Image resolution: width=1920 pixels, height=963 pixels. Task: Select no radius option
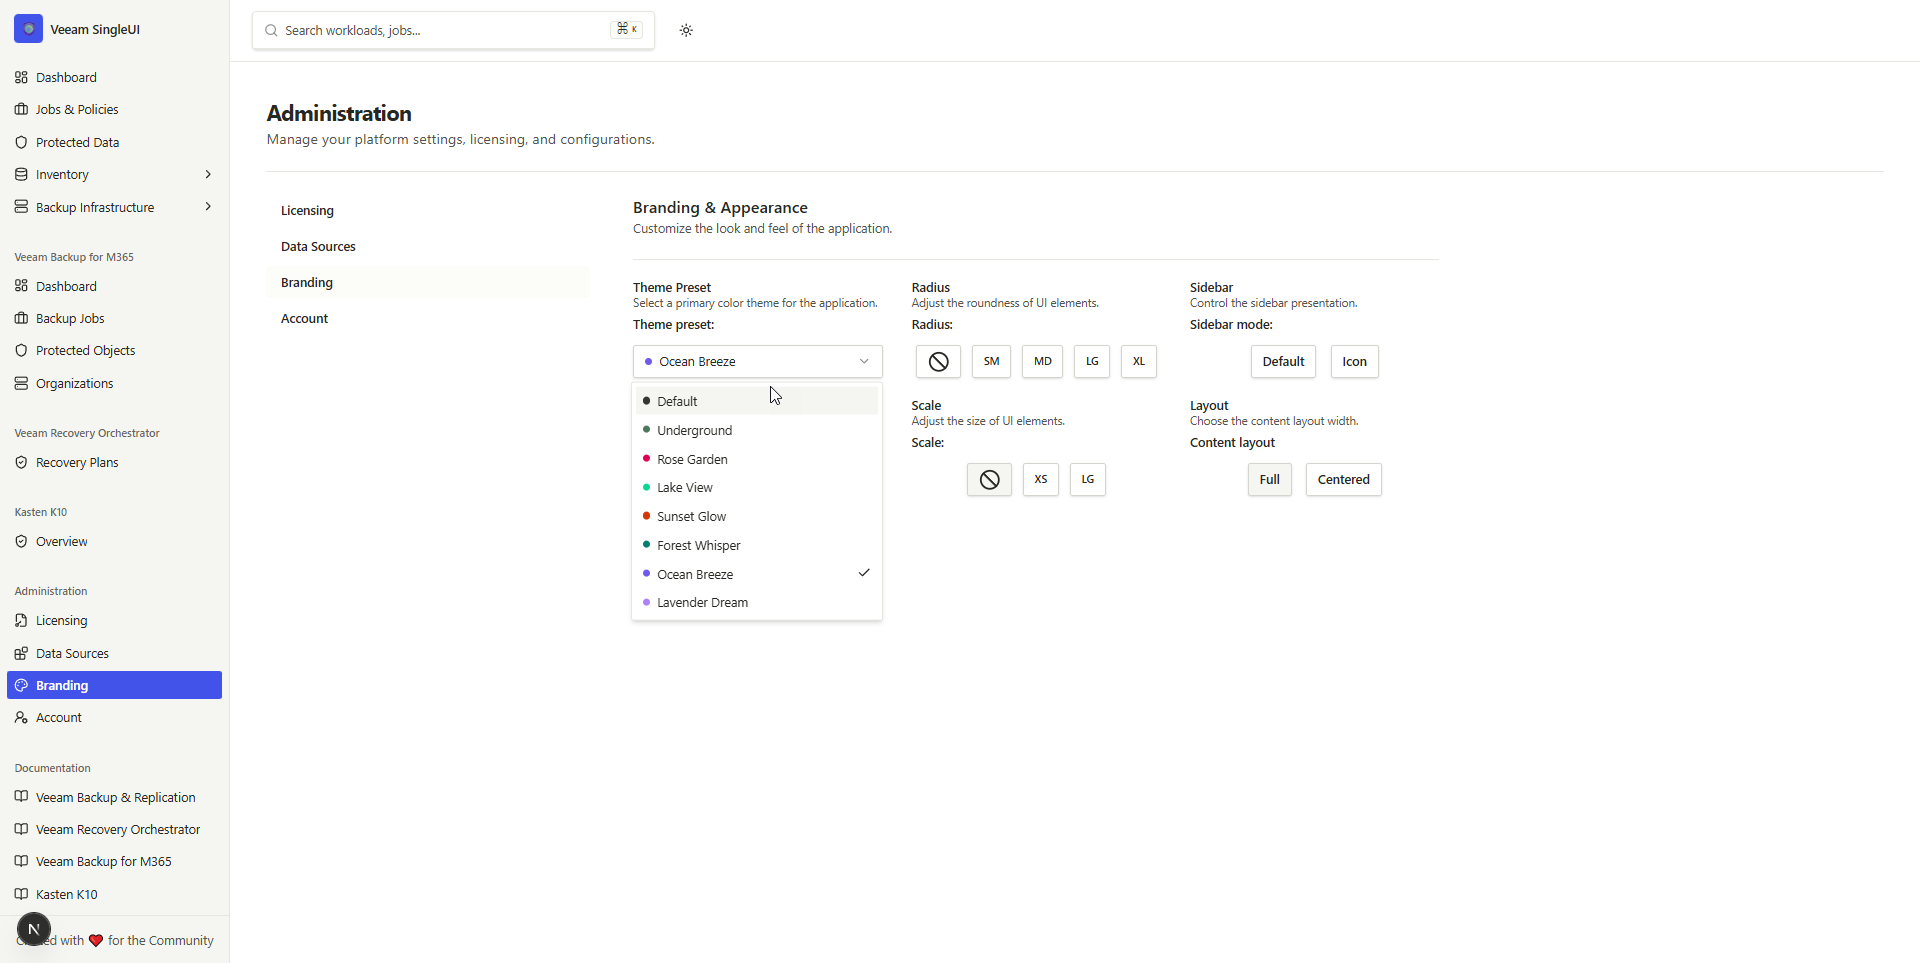[938, 362]
